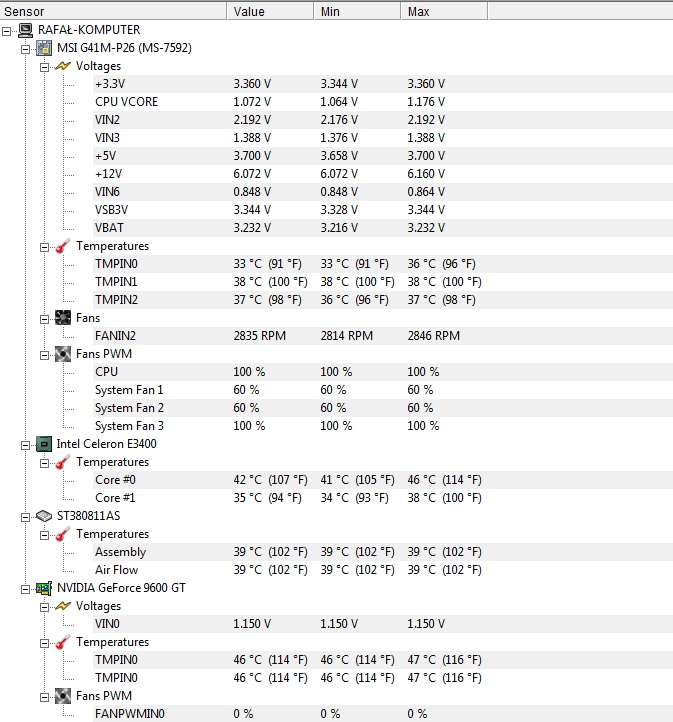The image size is (673, 722).
Task: Click the Min column header
Action: tap(358, 11)
